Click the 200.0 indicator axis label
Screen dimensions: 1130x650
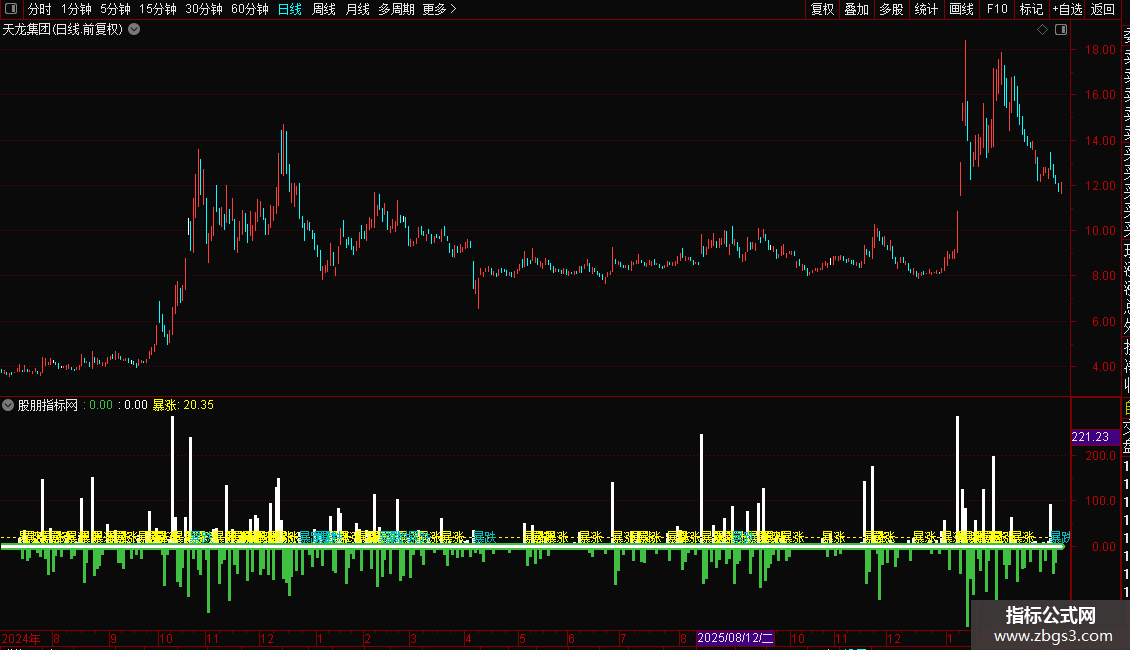[x=1100, y=455]
